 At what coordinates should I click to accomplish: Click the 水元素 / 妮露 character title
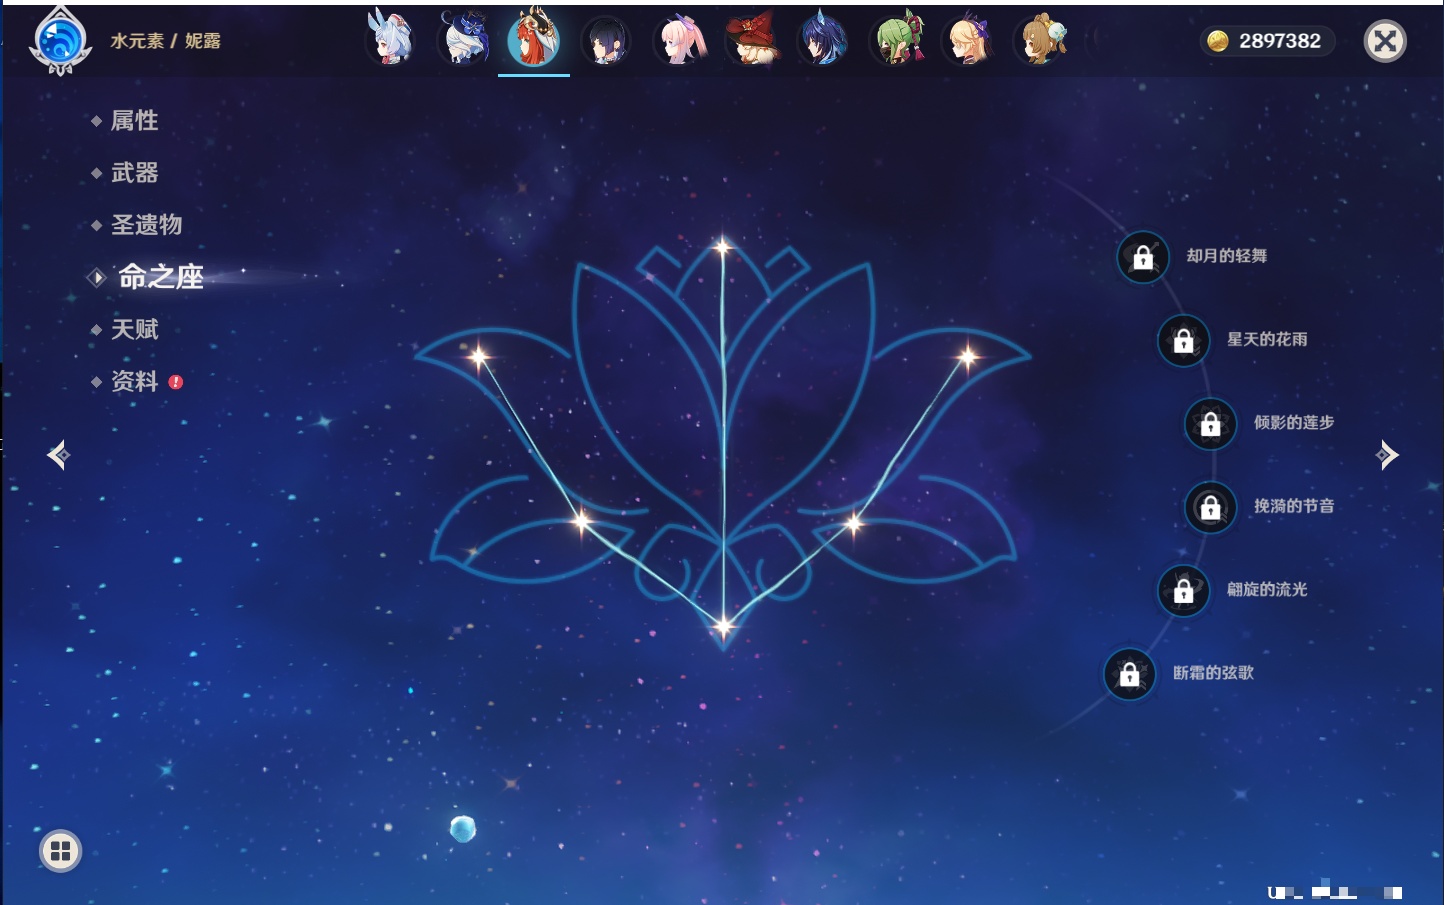click(165, 41)
